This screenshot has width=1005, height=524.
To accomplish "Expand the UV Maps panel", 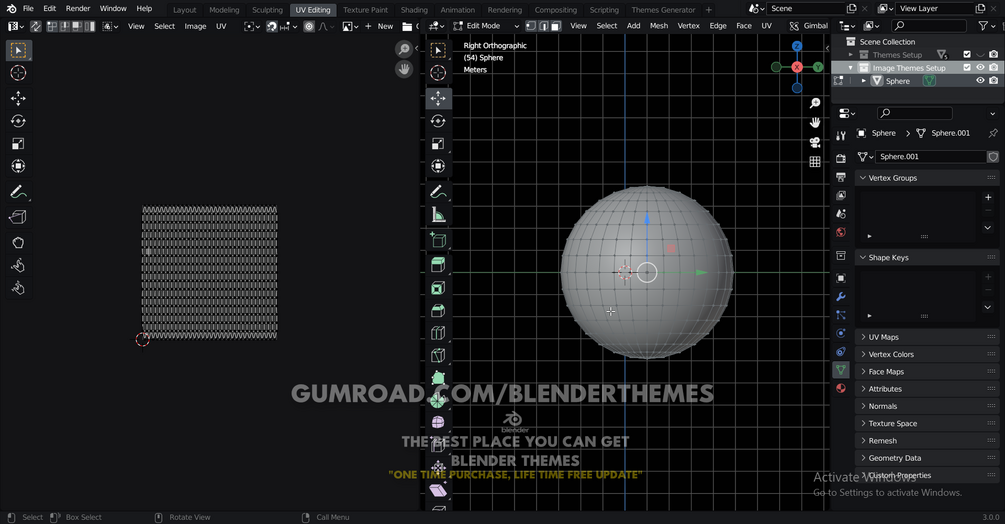I will 927,337.
